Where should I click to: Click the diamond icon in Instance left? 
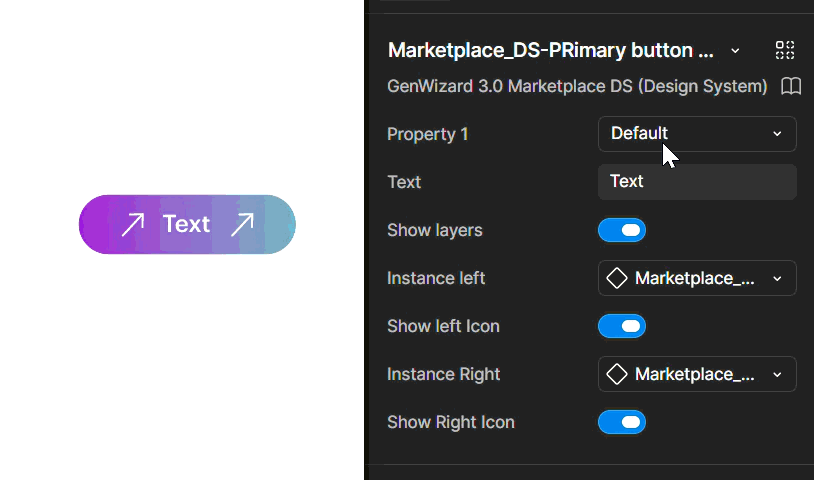pos(617,278)
